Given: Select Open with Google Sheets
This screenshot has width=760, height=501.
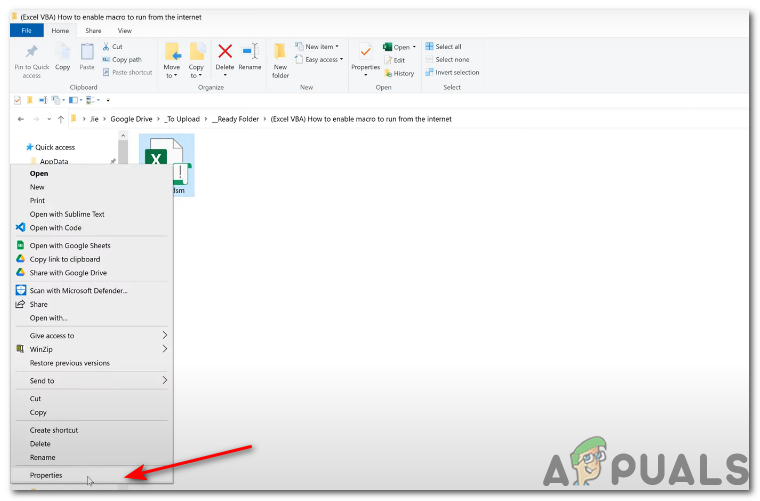Looking at the screenshot, I should (x=91, y=246).
